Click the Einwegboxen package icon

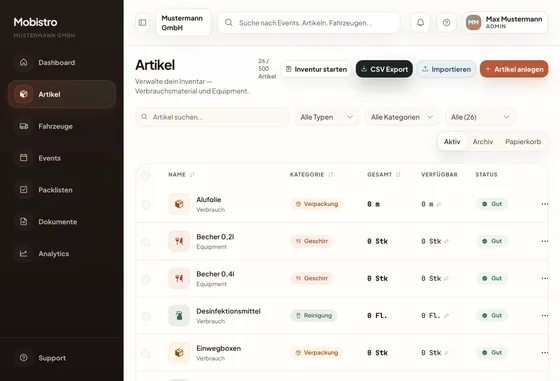point(179,352)
